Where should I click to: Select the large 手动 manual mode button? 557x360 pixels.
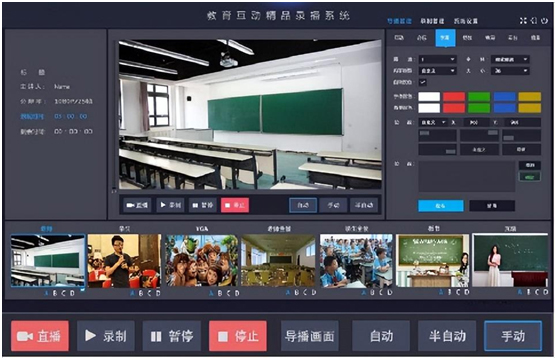point(513,336)
